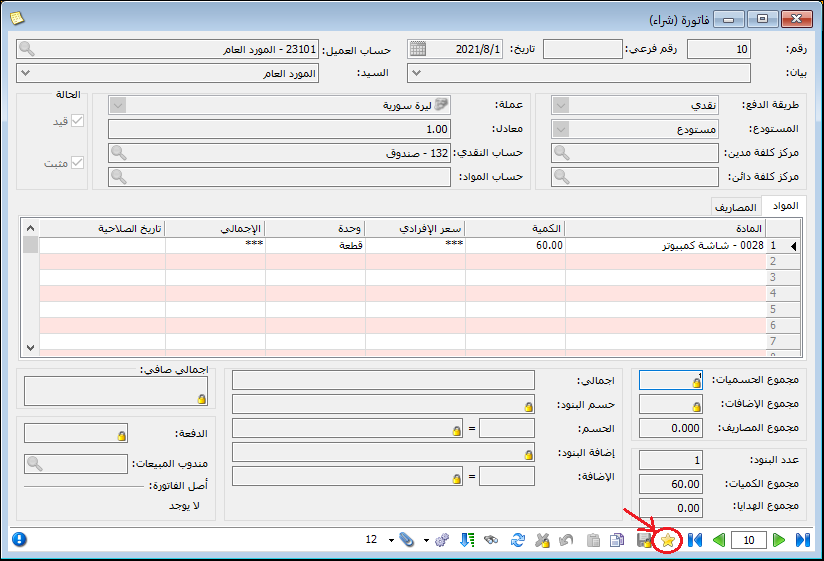Screen dimensions: 824x561
Task: Click the locked delete X icon
Action: 542,540
